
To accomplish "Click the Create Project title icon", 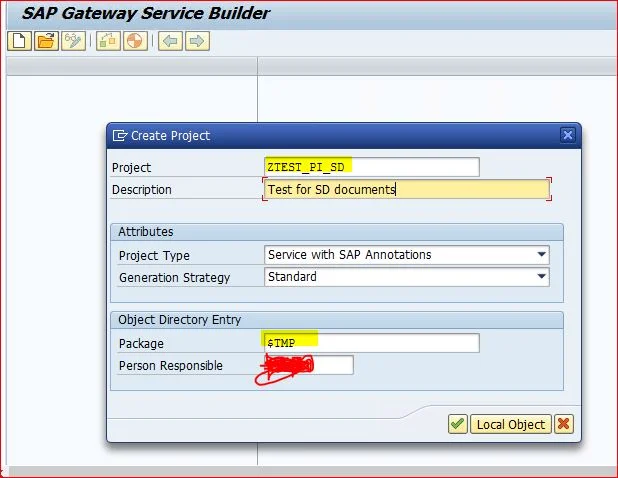I will (x=119, y=136).
